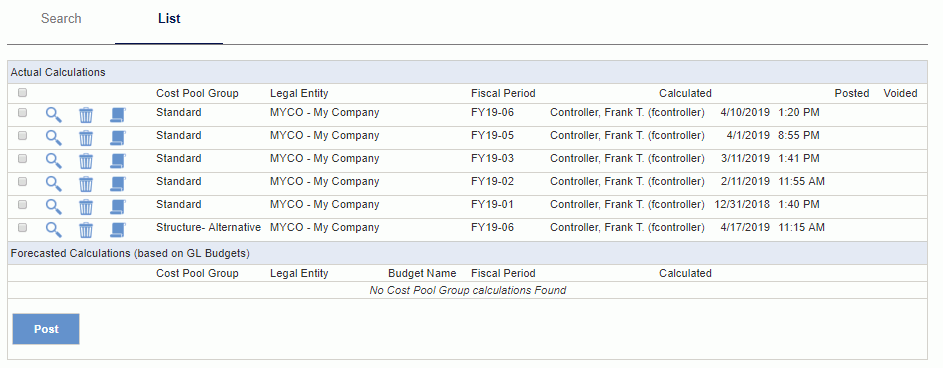Click the Post button
Screen dimensions: 943x368
[x=46, y=329]
